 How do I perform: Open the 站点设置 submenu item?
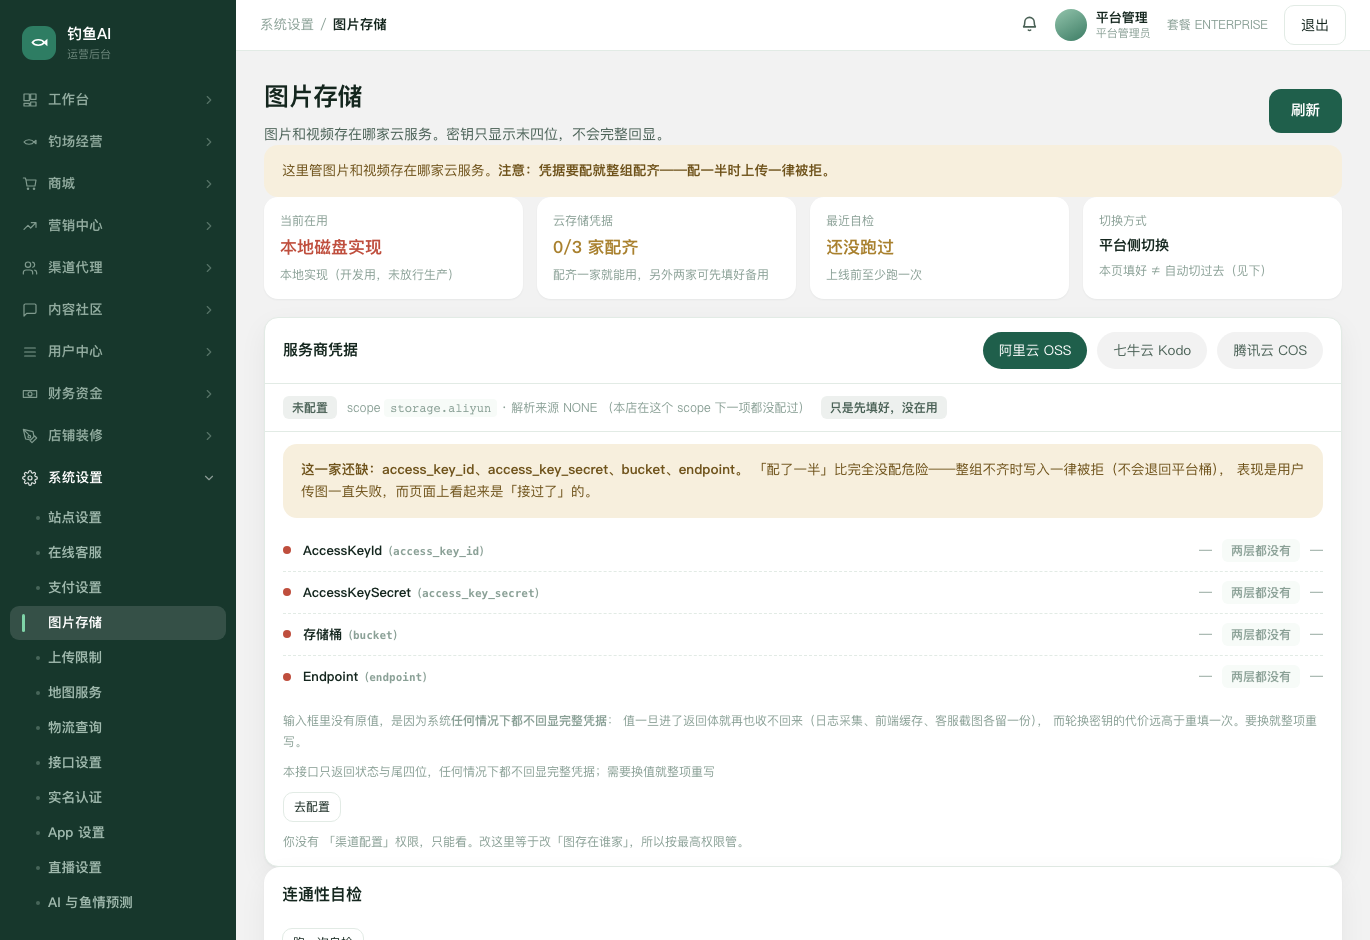[x=118, y=518]
